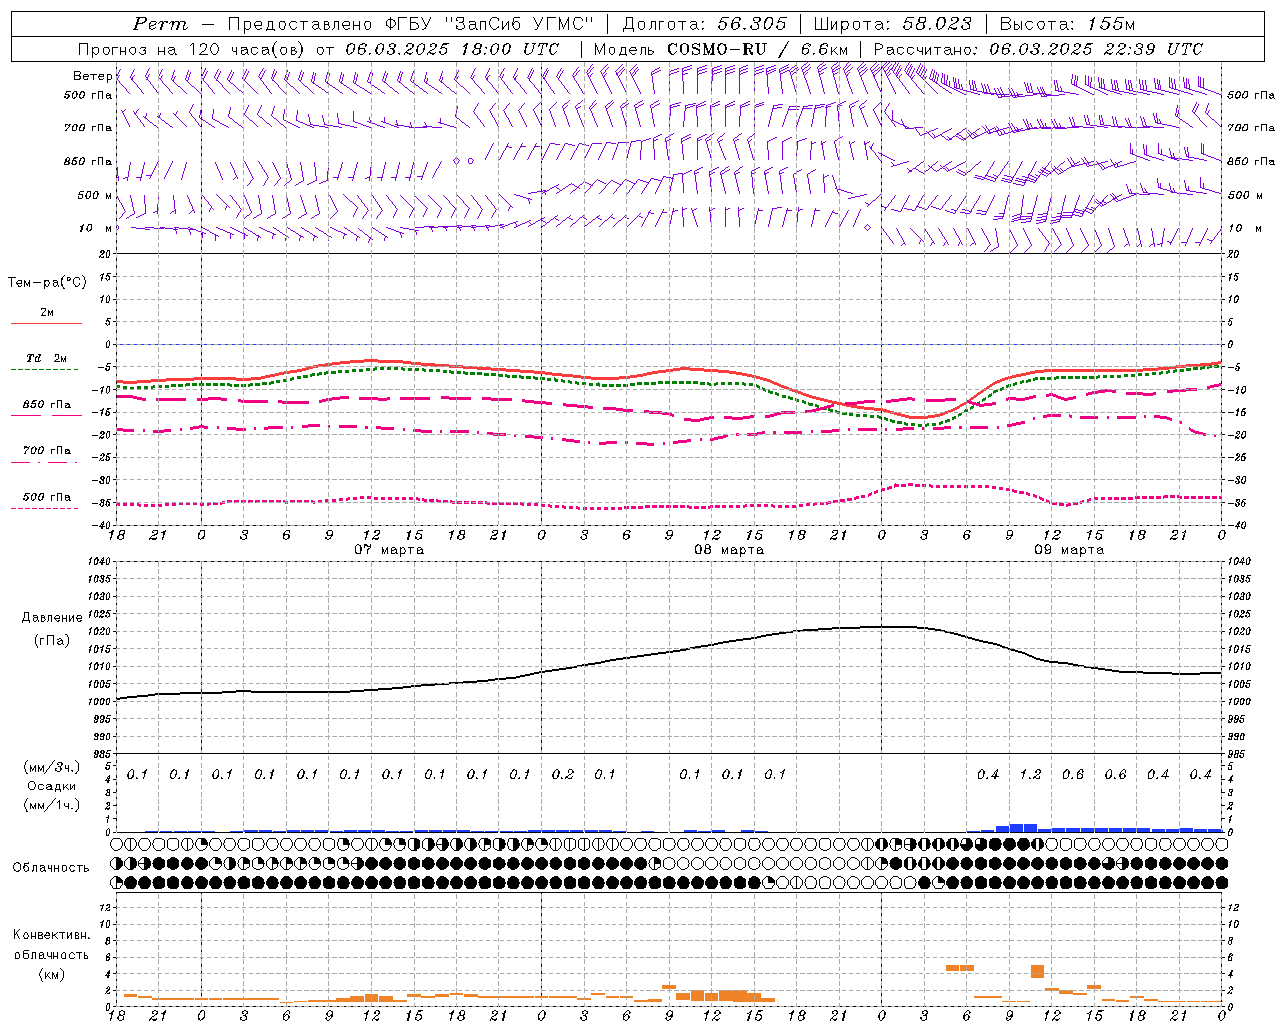Click the left 10 м wind level label
This screenshot has height=1024, width=1280.
95,228
